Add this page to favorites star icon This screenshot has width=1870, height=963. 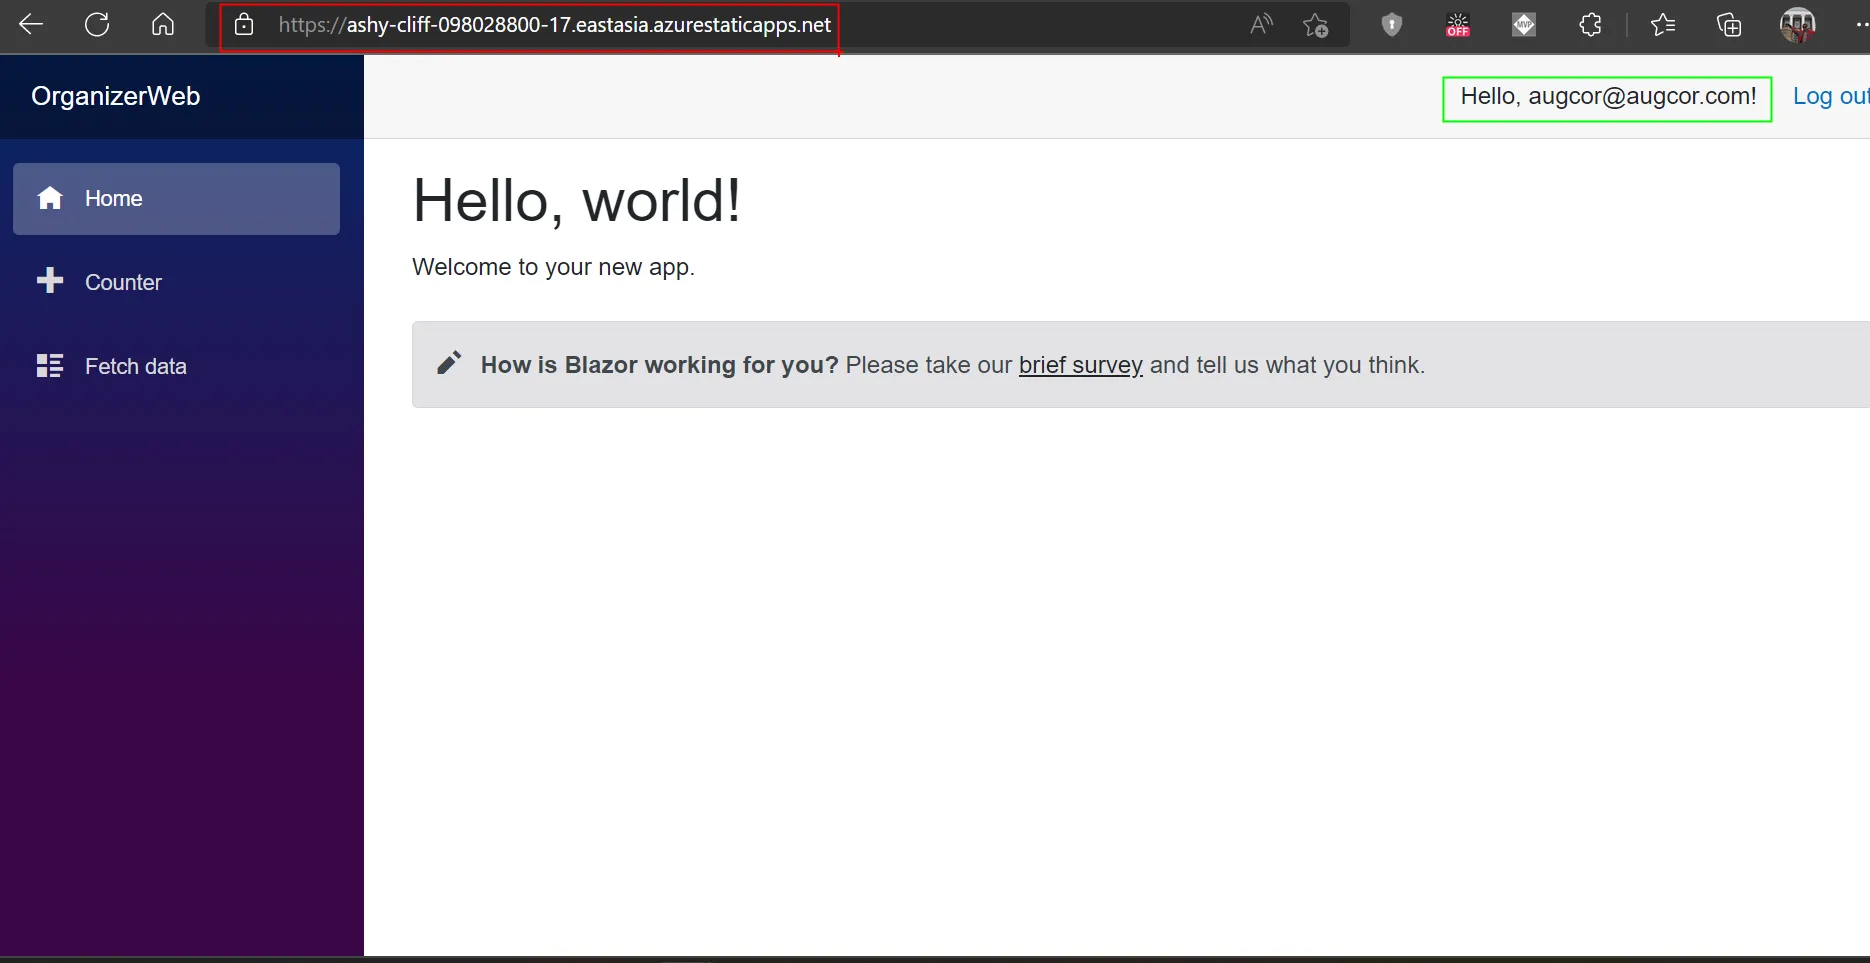point(1315,25)
